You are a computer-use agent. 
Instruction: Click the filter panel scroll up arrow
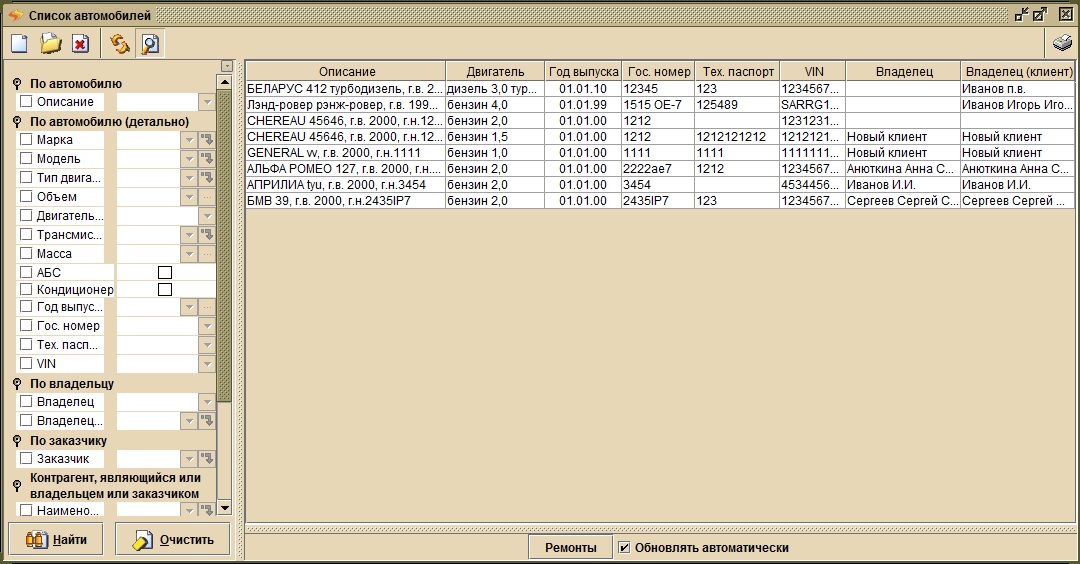pyautogui.click(x=224, y=82)
